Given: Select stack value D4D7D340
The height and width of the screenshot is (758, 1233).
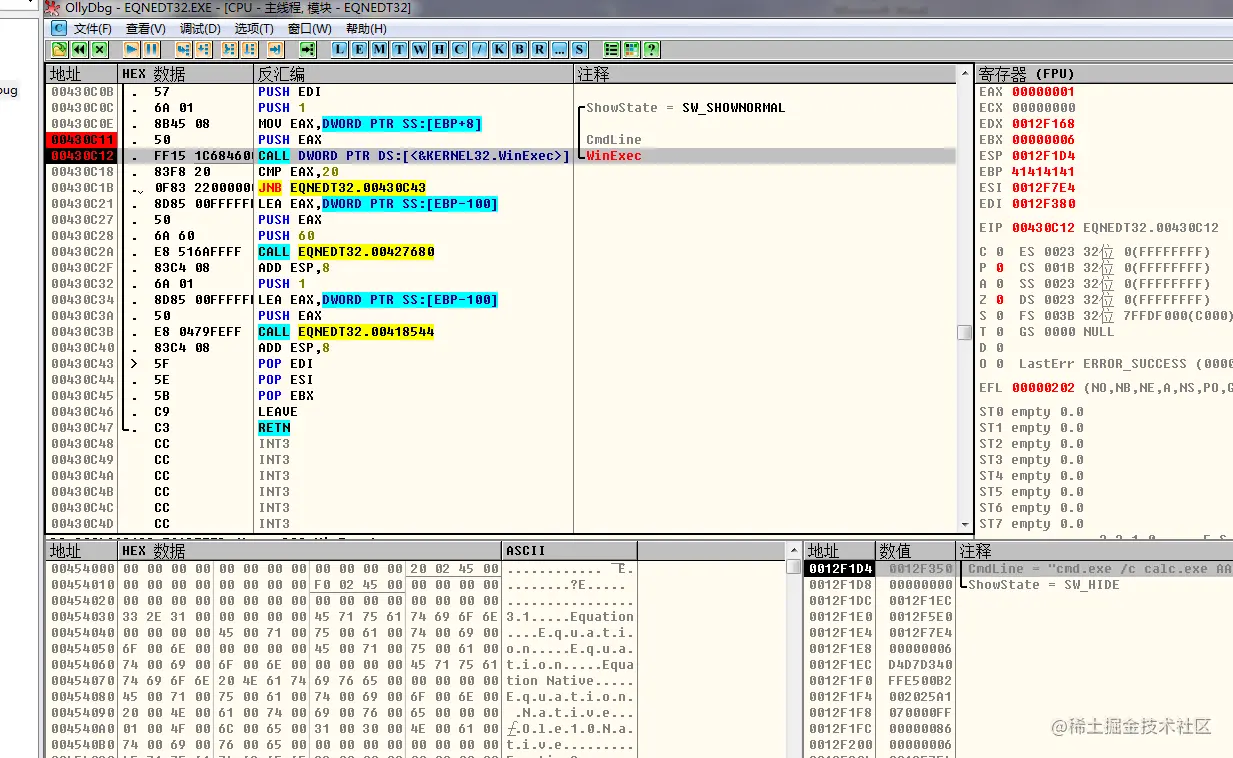Looking at the screenshot, I should (x=922, y=665).
